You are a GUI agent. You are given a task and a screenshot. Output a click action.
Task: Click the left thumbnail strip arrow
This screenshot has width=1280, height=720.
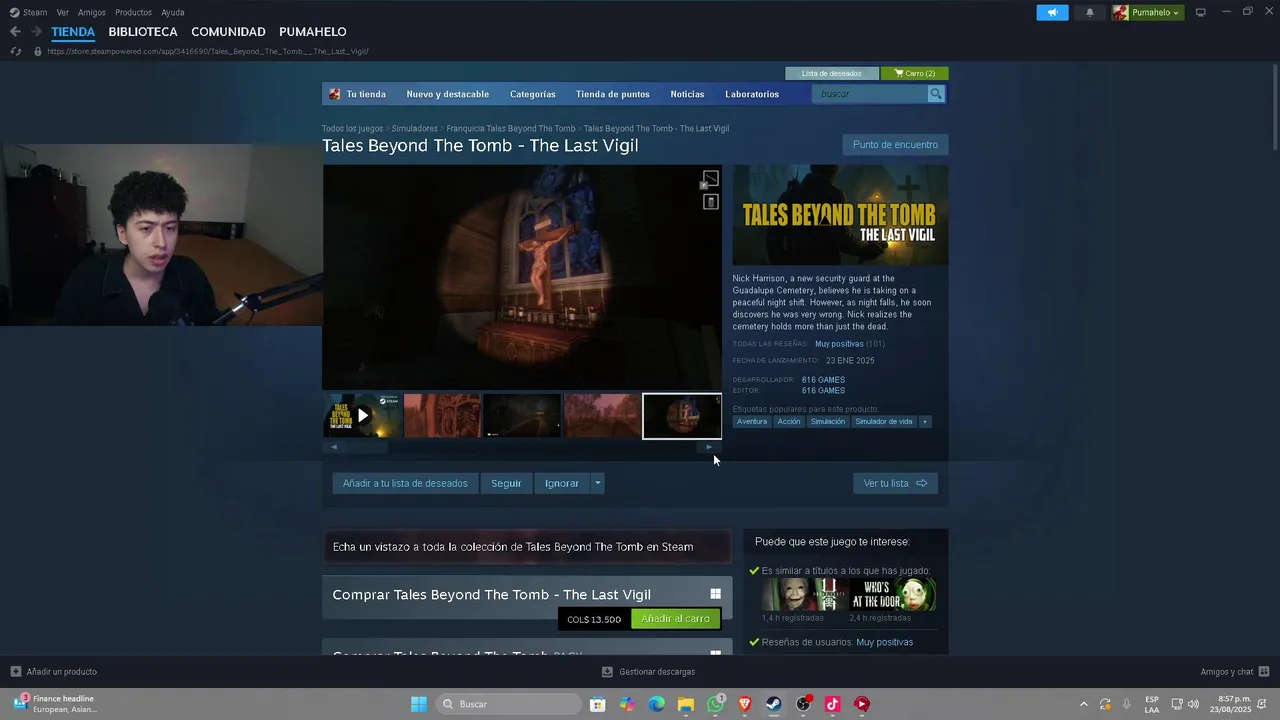334,447
